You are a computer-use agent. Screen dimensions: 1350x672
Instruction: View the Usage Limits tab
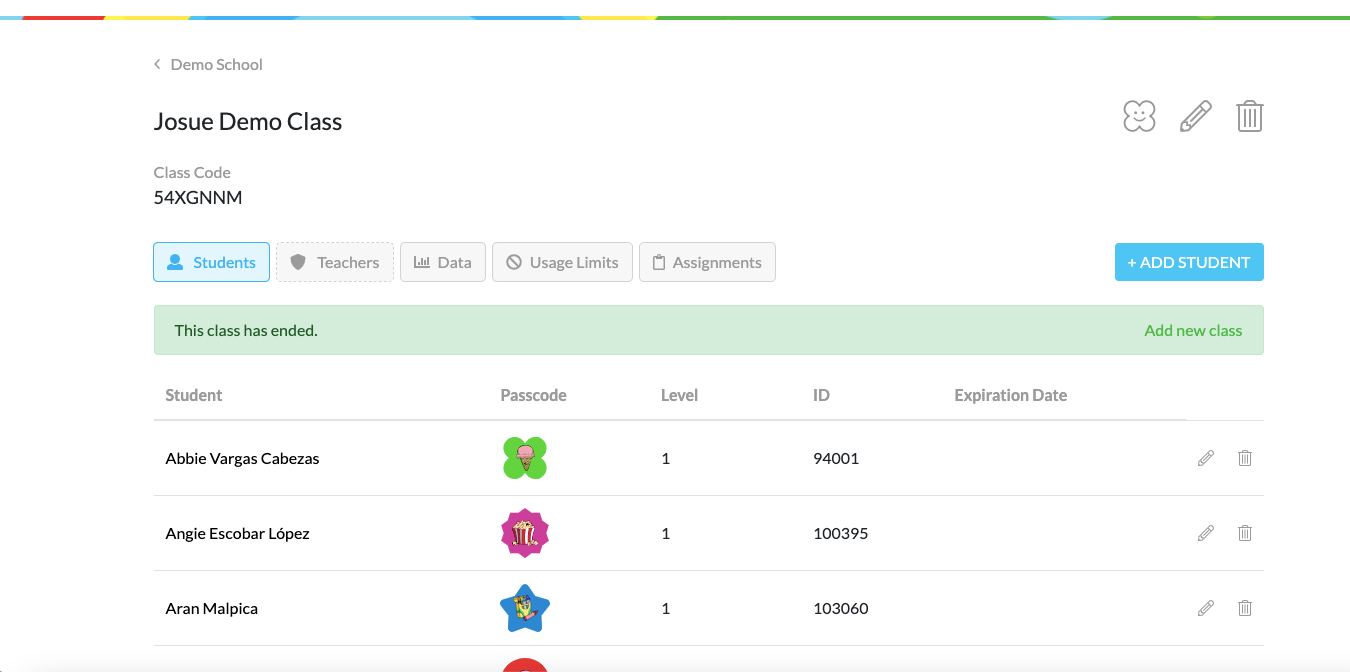tap(562, 261)
